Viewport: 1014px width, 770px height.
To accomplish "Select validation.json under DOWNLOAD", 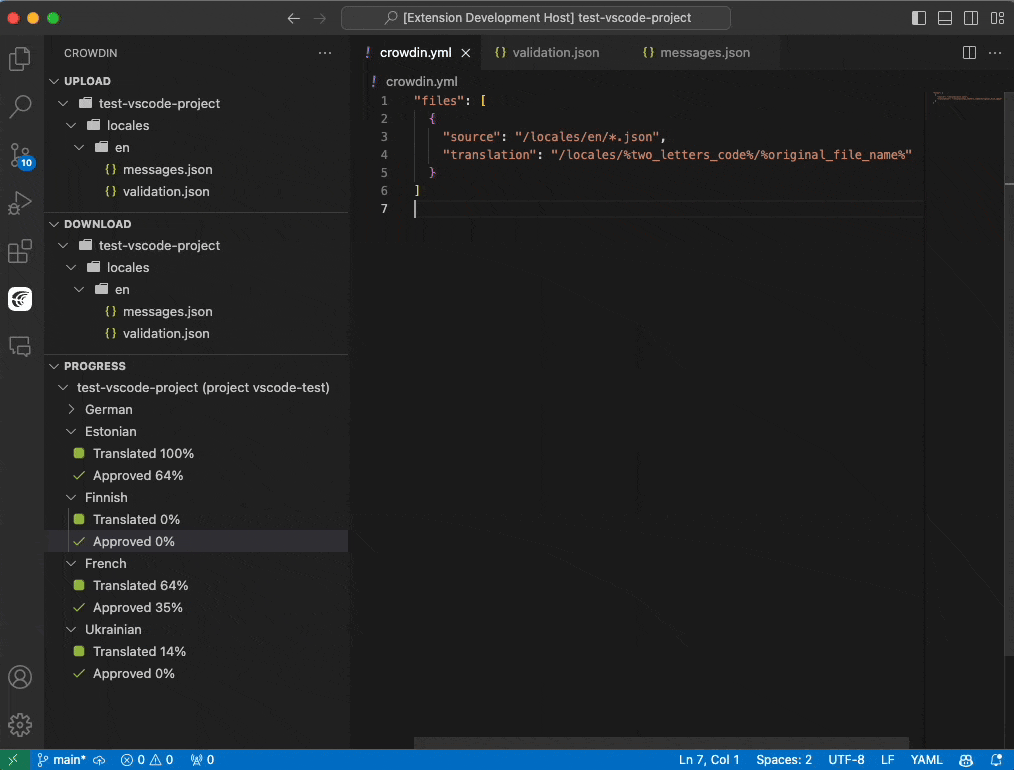I will tap(197, 334).
